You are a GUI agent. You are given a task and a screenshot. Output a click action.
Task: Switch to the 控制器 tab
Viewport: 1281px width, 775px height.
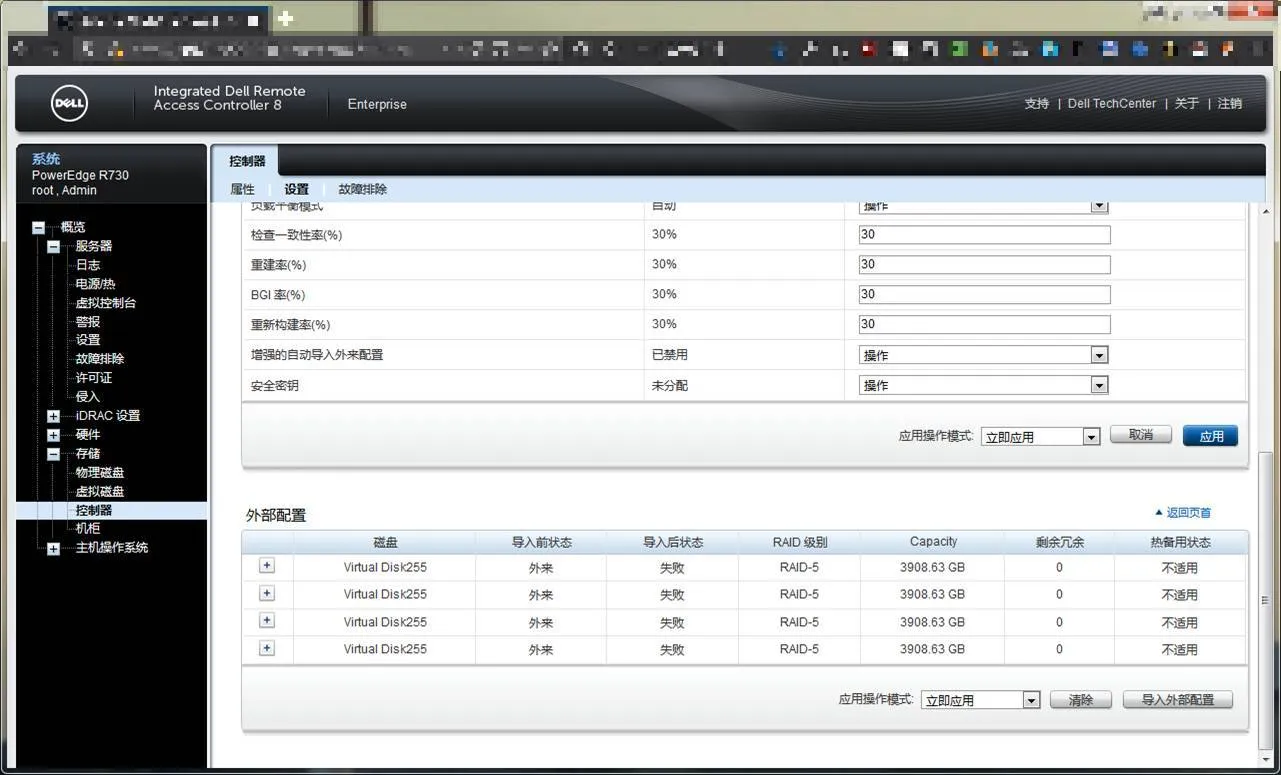pos(247,161)
